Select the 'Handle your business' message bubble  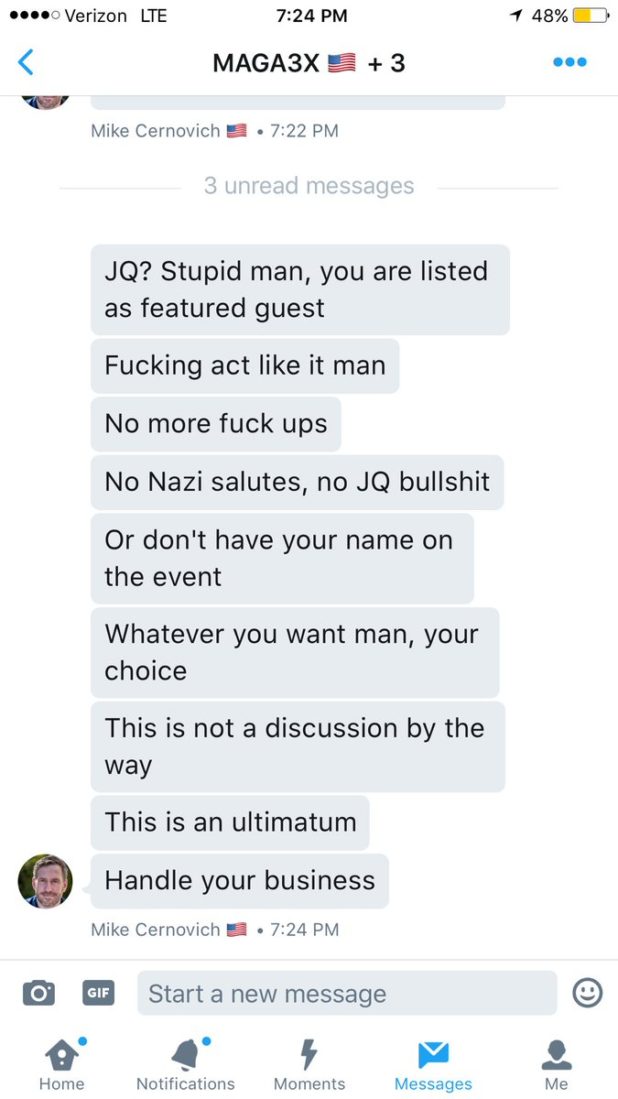click(x=240, y=880)
